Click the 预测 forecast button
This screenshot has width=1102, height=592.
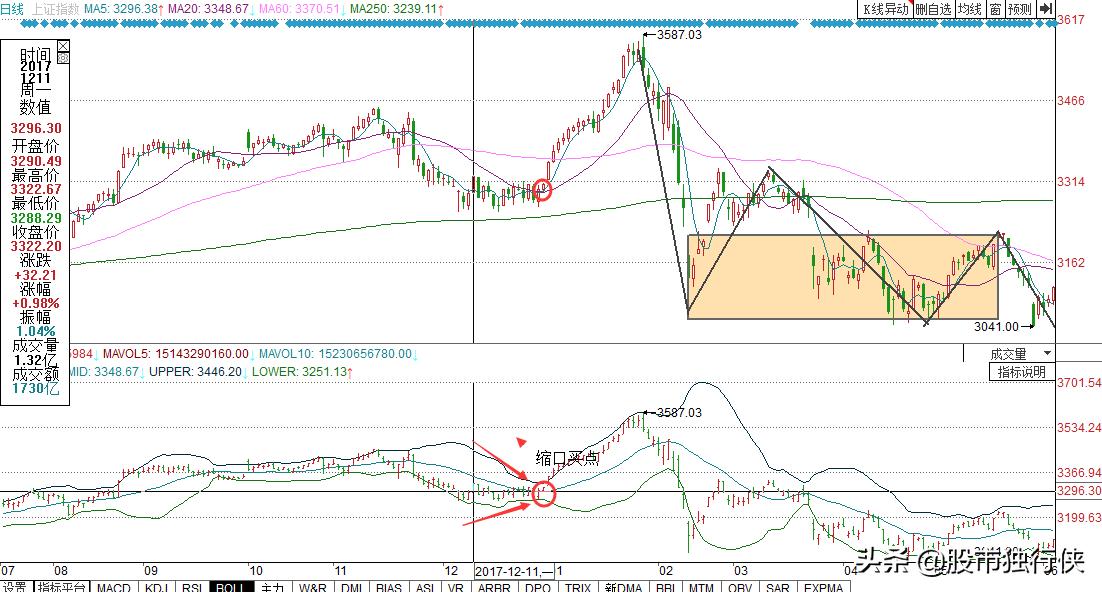pyautogui.click(x=1018, y=9)
